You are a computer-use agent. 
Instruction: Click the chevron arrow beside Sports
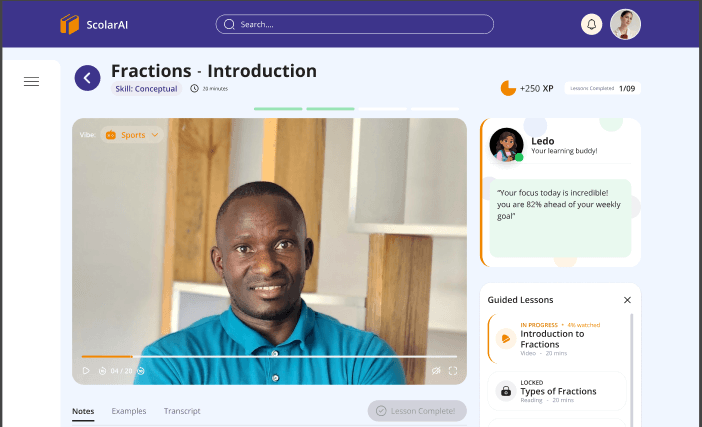click(155, 135)
